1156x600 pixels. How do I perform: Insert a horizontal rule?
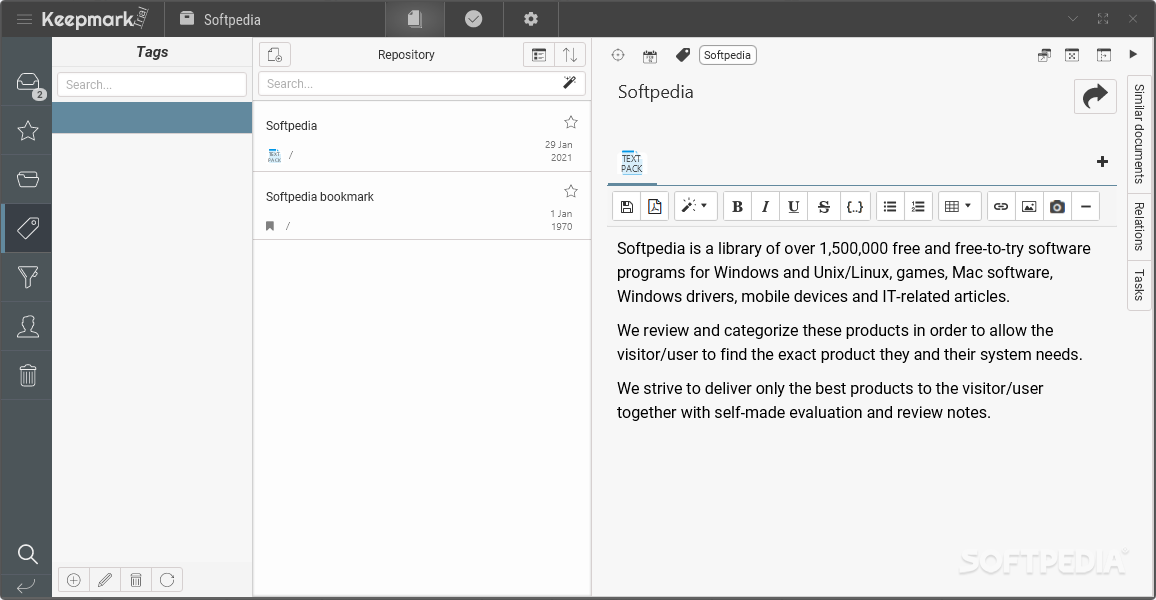[x=1085, y=206]
